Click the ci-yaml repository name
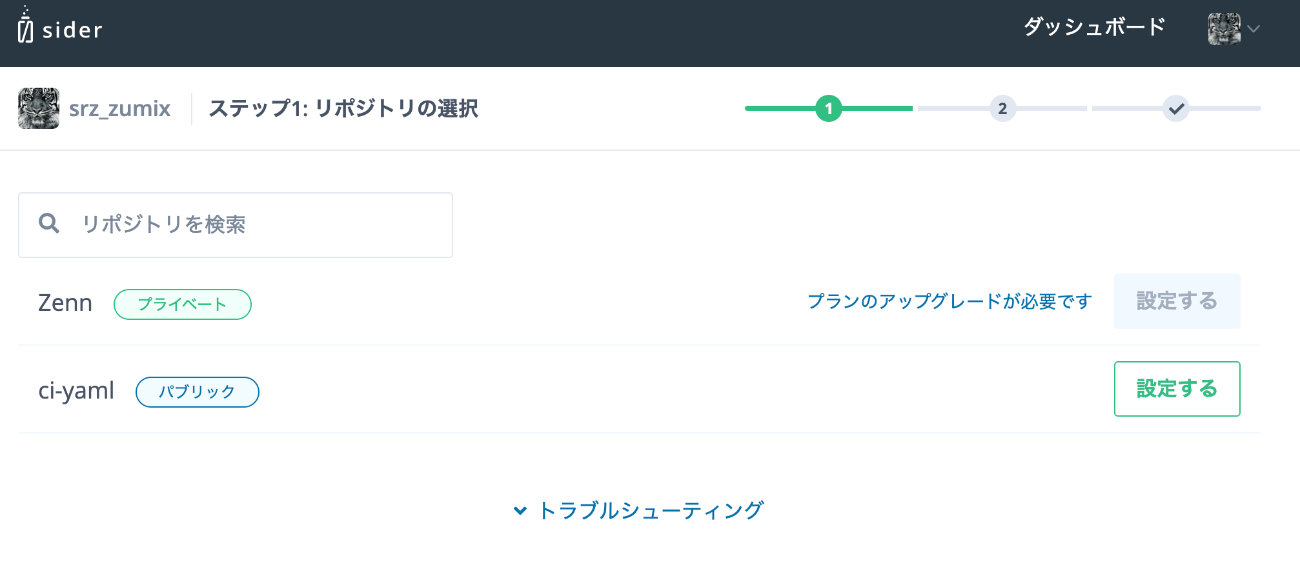 pyautogui.click(x=76, y=391)
